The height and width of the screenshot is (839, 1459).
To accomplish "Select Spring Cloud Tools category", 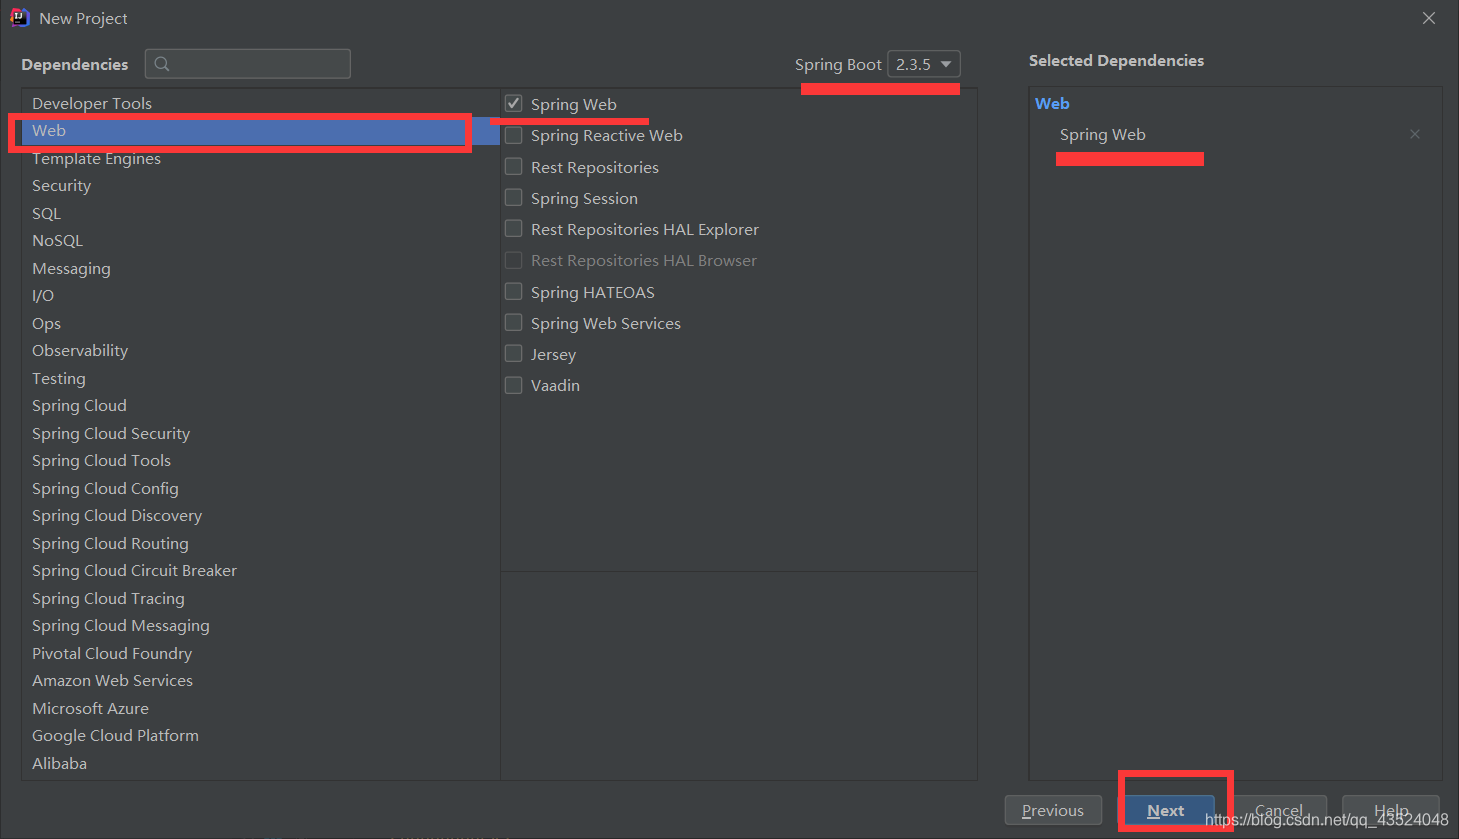I will (x=261, y=461).
